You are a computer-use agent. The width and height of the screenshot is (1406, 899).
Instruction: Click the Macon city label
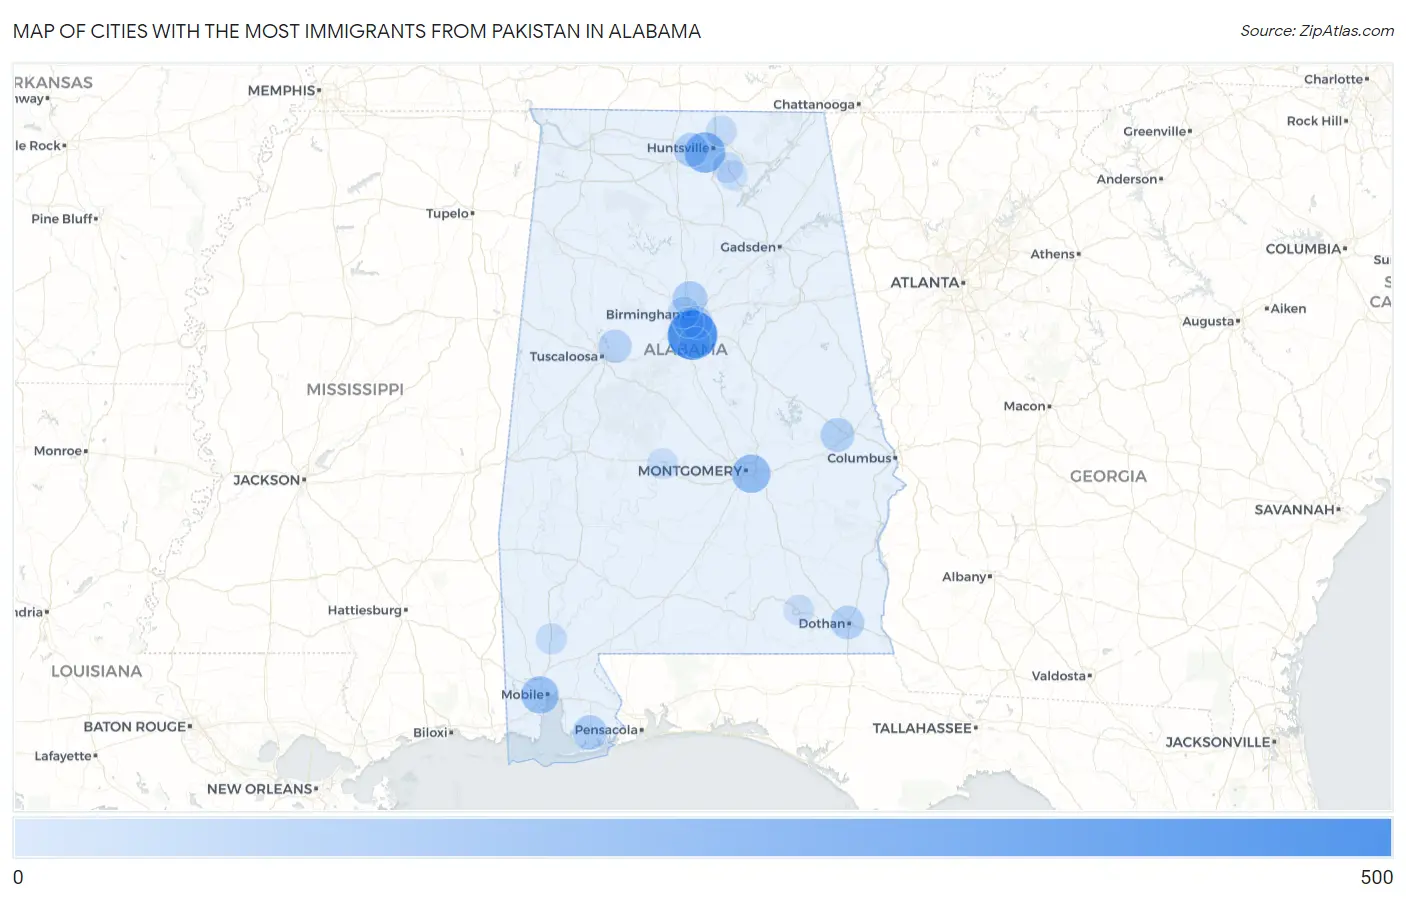1024,406
